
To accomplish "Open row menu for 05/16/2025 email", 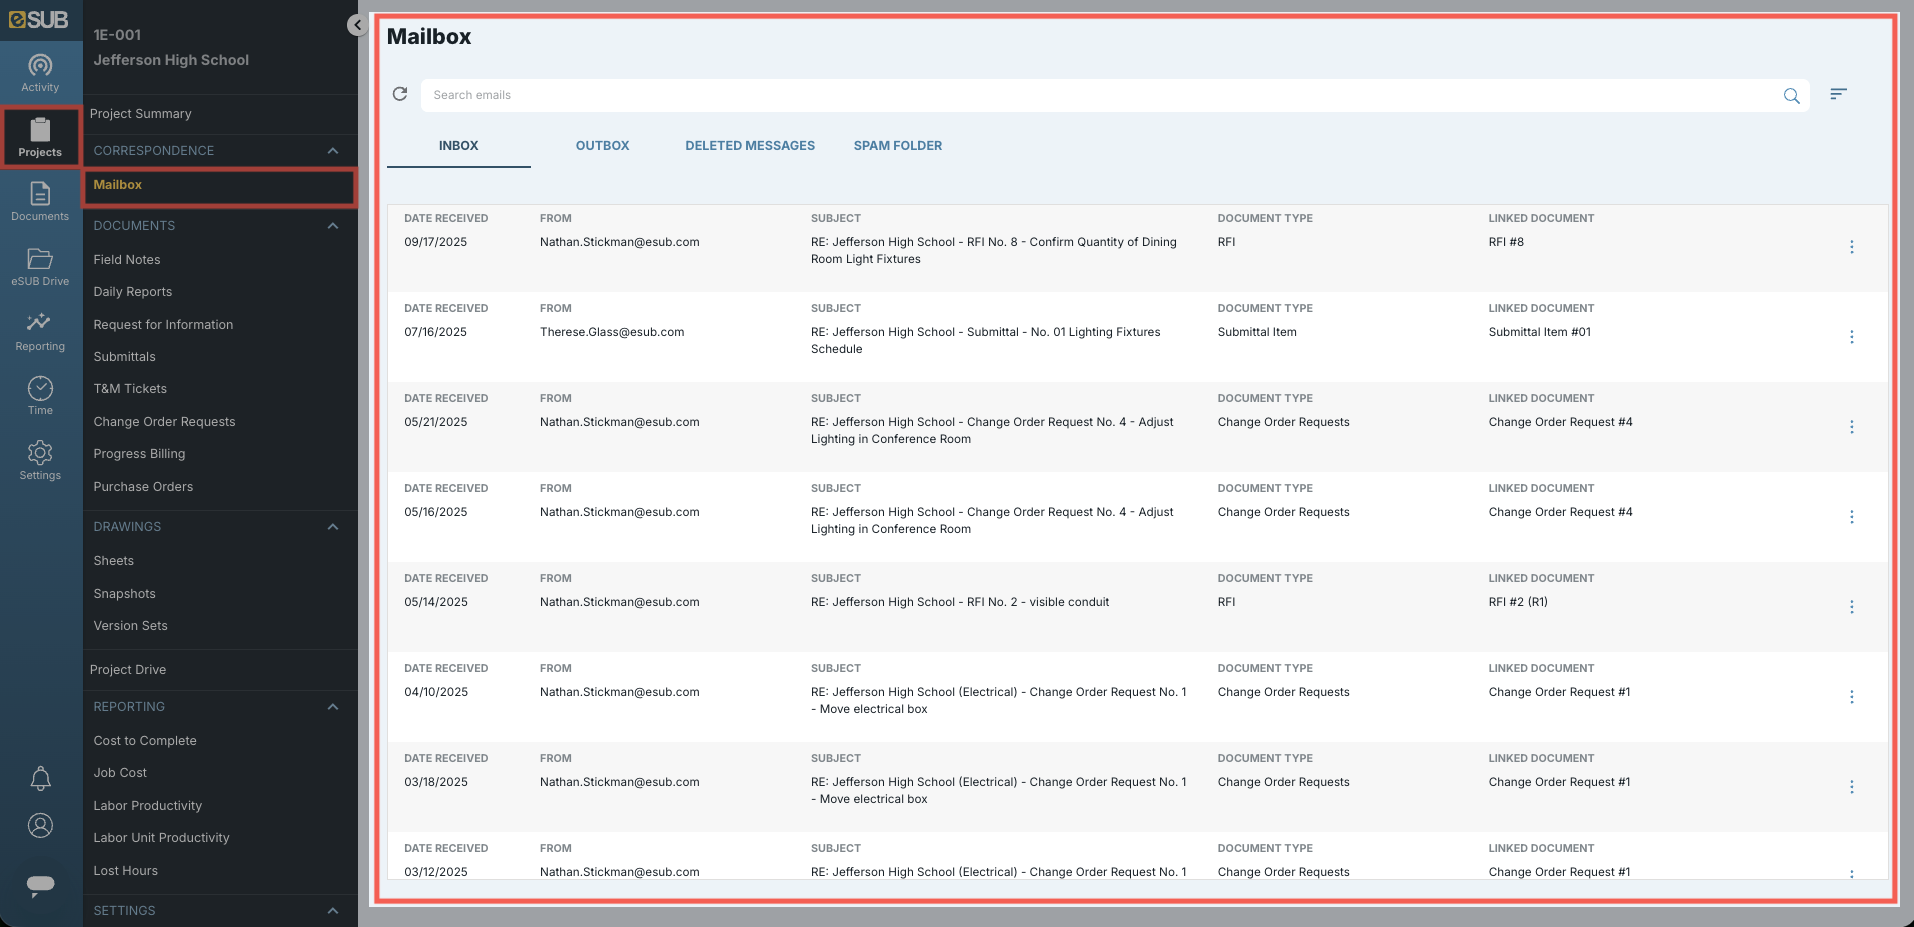I will [x=1851, y=517].
